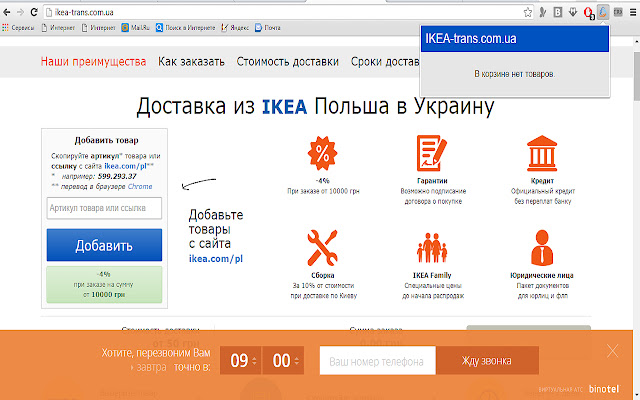640x400 pixels.
Task: Open the завтра day selector
Action: click(149, 367)
